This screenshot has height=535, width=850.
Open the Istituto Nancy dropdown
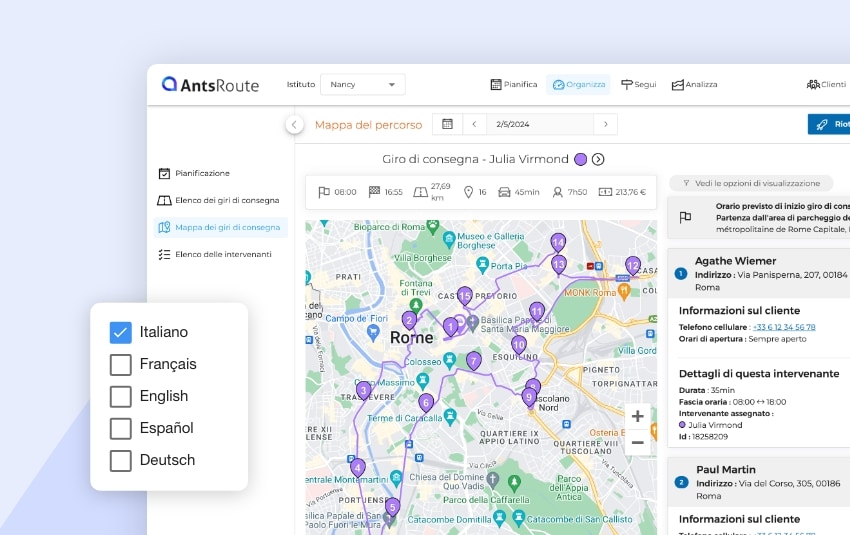click(x=362, y=85)
